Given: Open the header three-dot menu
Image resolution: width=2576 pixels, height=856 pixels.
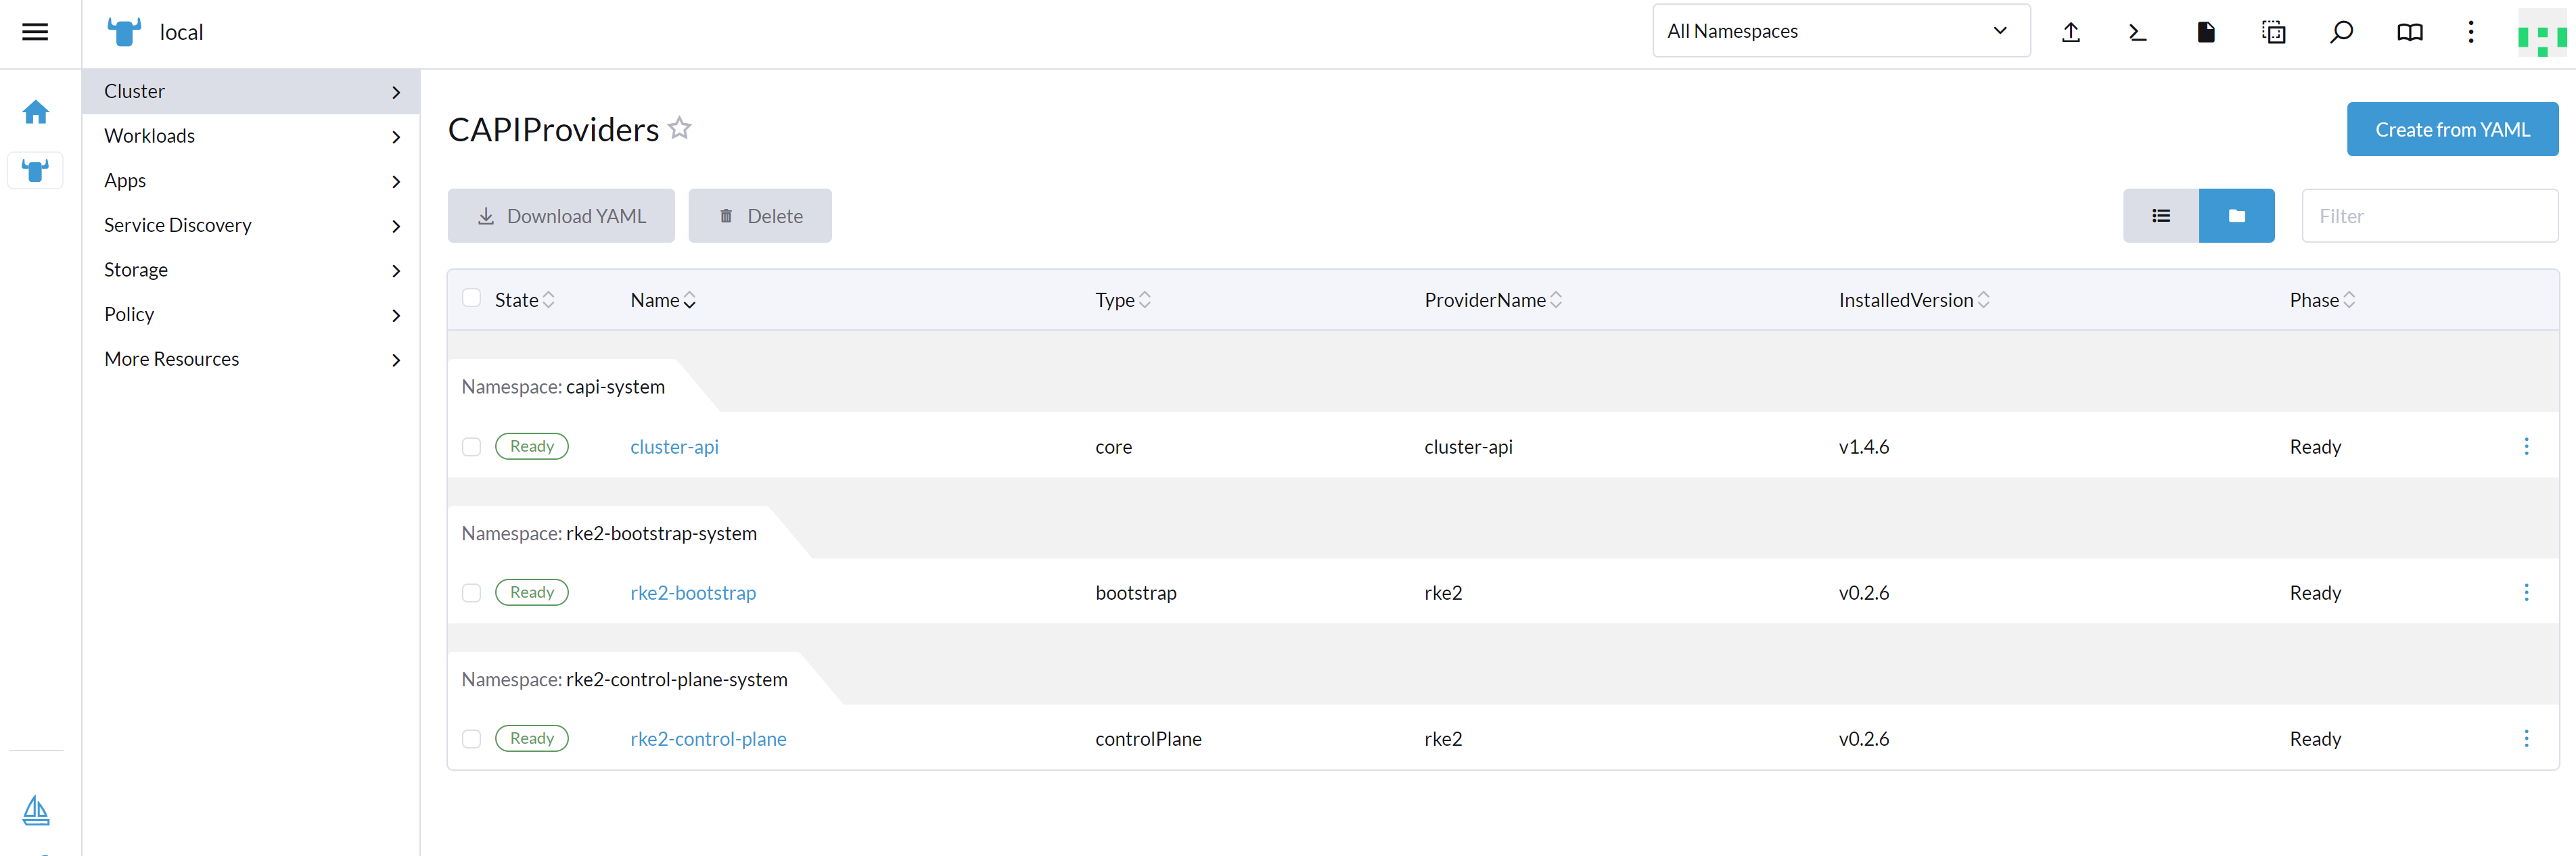Looking at the screenshot, I should [x=2470, y=32].
